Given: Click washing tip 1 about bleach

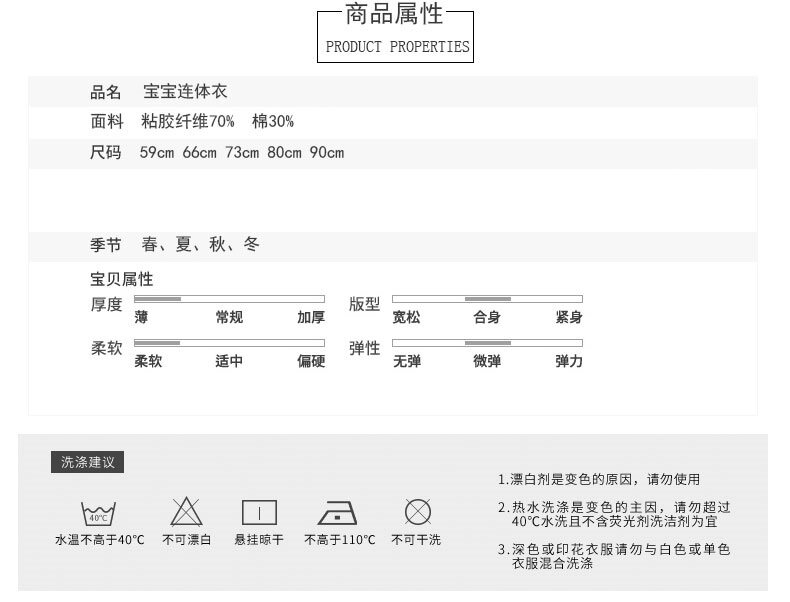Looking at the screenshot, I should pos(599,479).
